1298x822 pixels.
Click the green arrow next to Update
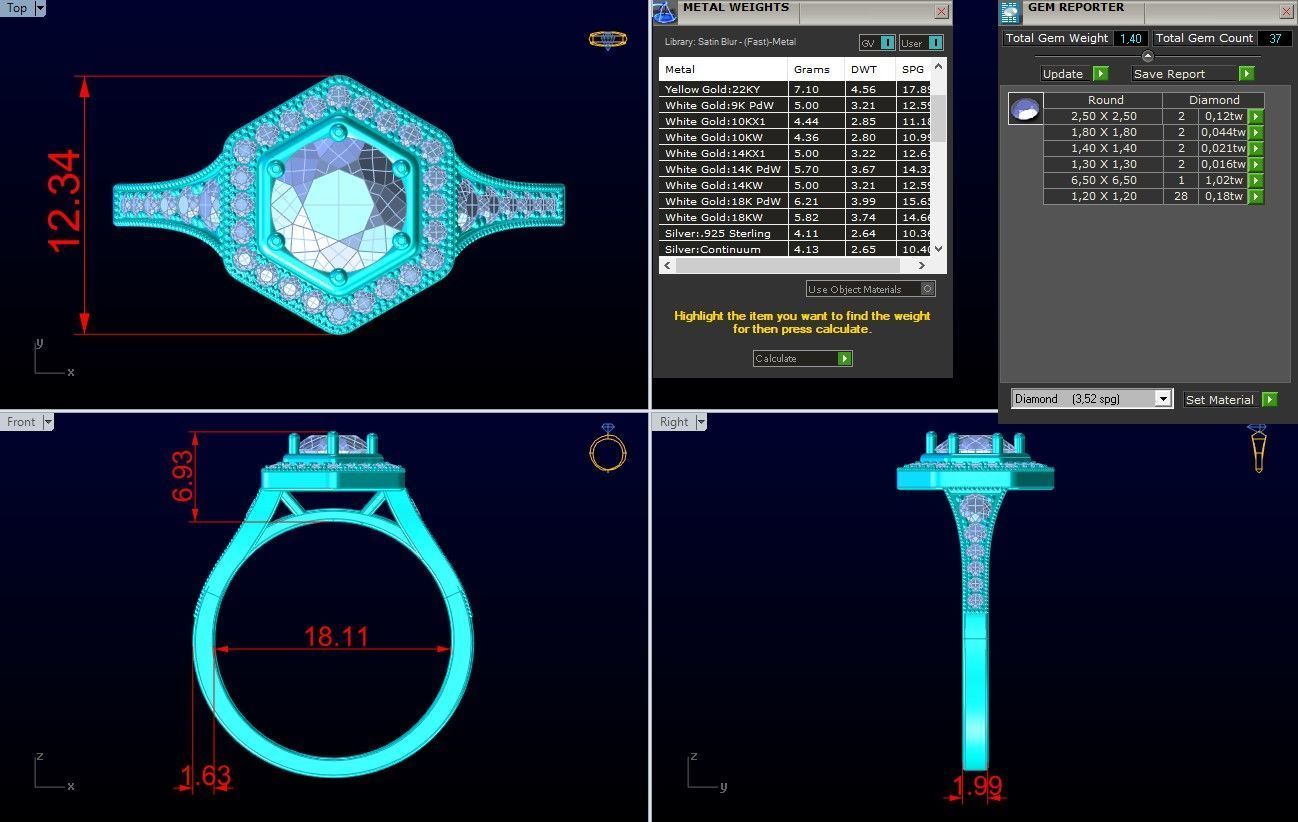[x=1100, y=74]
